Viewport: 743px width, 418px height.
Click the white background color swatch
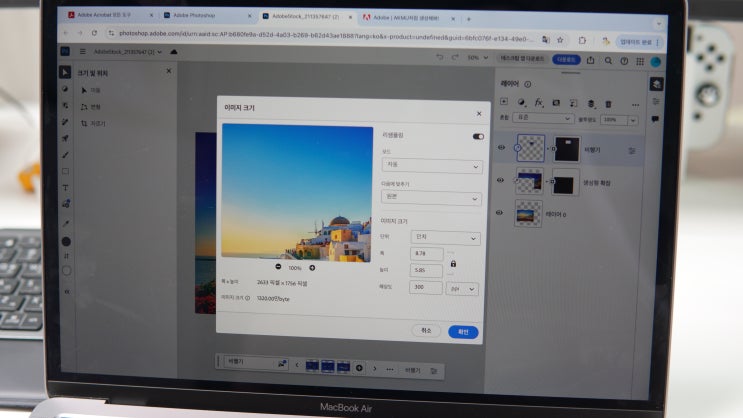(x=66, y=271)
